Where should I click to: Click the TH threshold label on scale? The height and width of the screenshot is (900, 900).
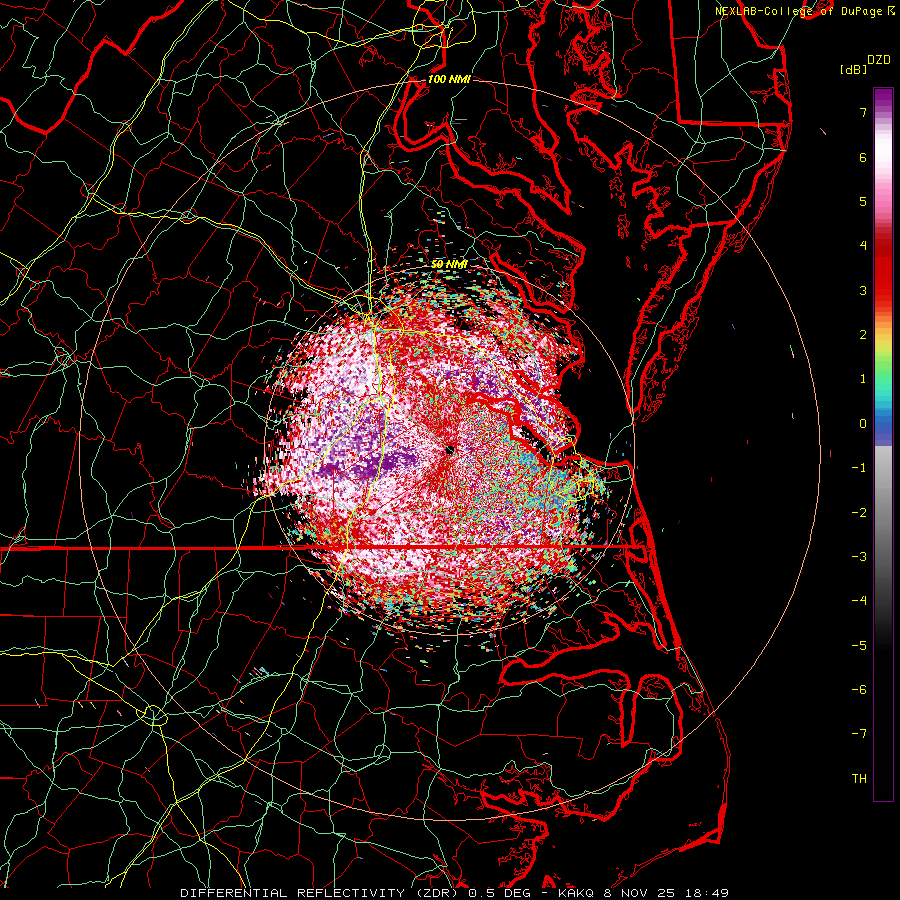point(859,779)
